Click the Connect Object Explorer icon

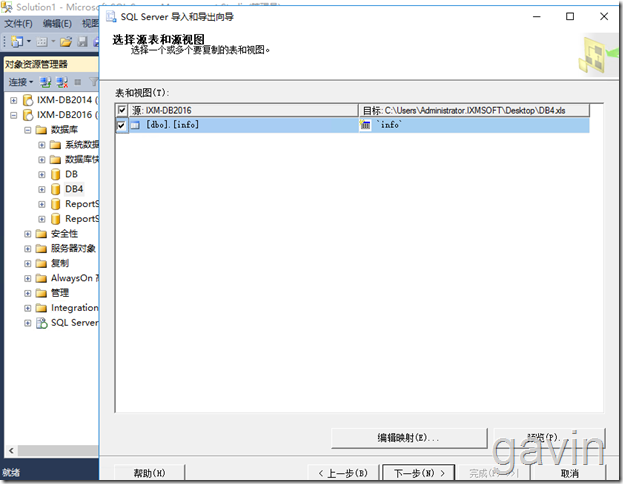pyautogui.click(x=45, y=82)
